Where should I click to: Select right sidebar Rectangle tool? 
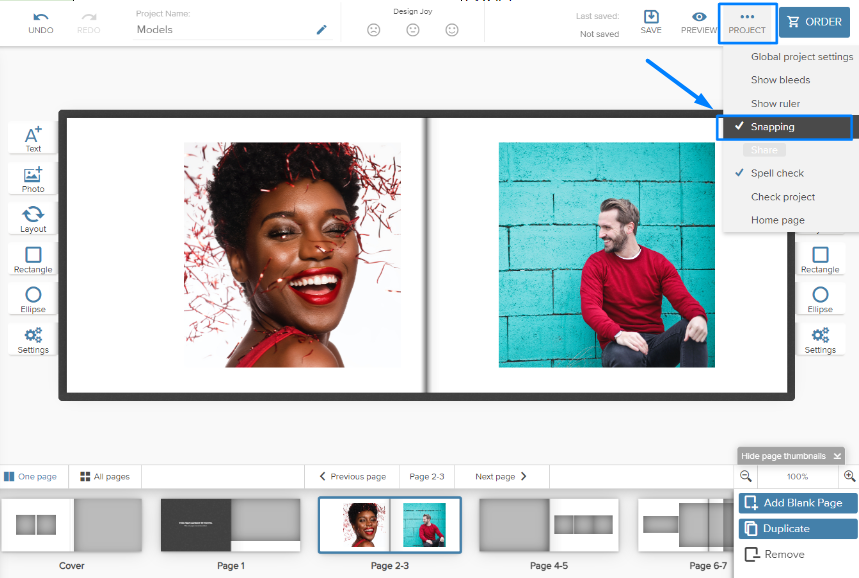click(820, 260)
